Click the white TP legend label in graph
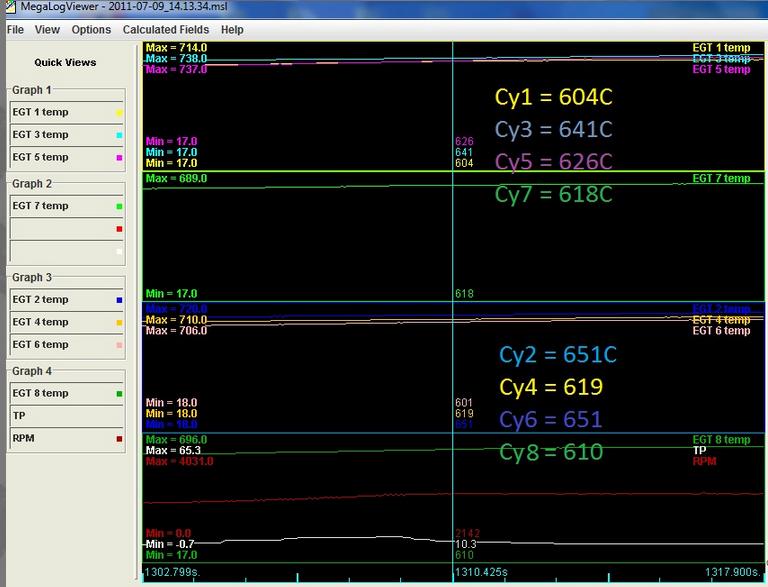Viewport: 768px width, 587px height. (x=699, y=450)
